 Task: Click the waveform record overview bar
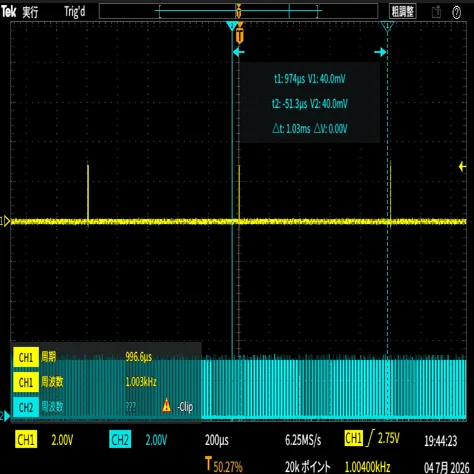click(x=238, y=11)
